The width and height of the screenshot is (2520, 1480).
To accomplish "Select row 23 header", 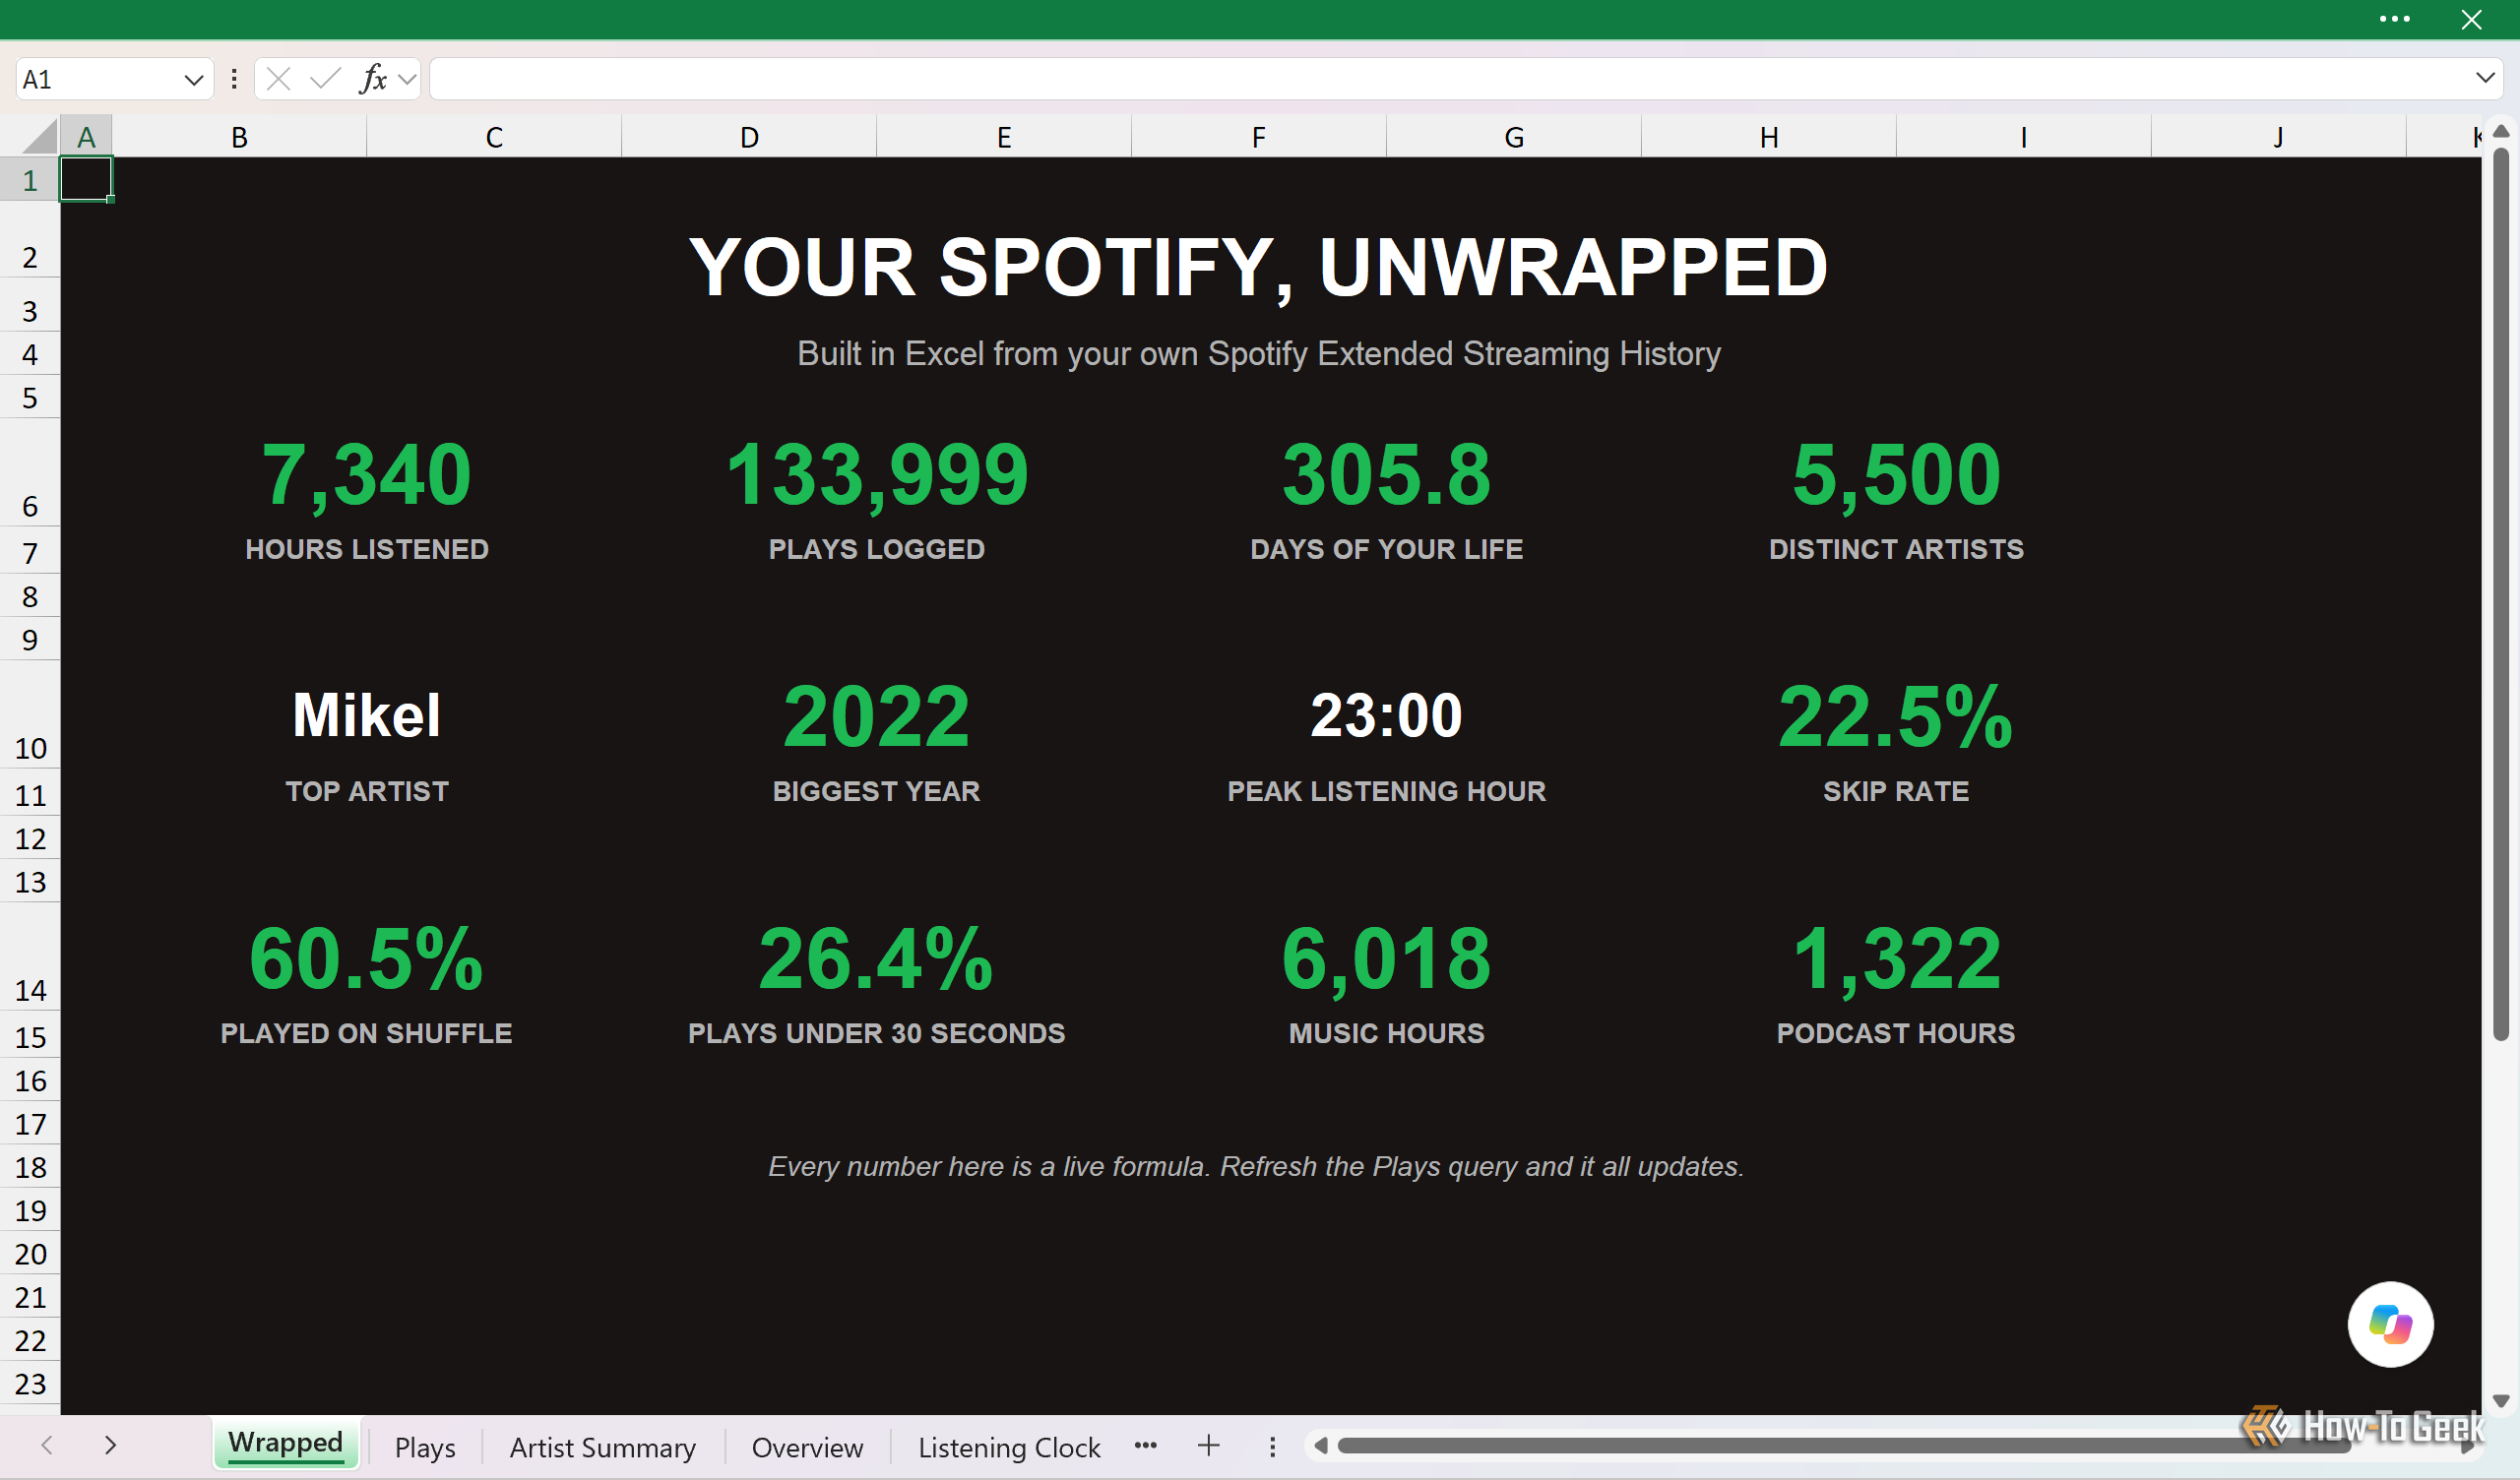I will (30, 1383).
